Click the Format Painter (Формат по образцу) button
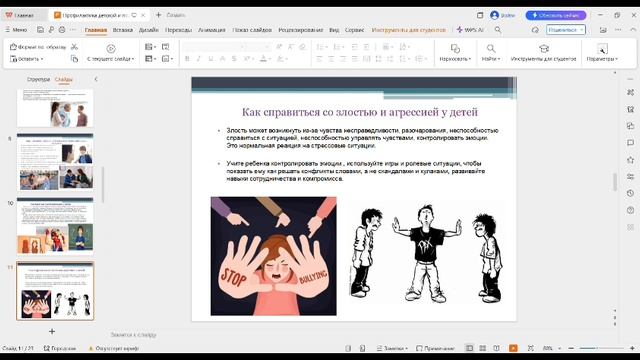The image size is (640, 360). 38,47
